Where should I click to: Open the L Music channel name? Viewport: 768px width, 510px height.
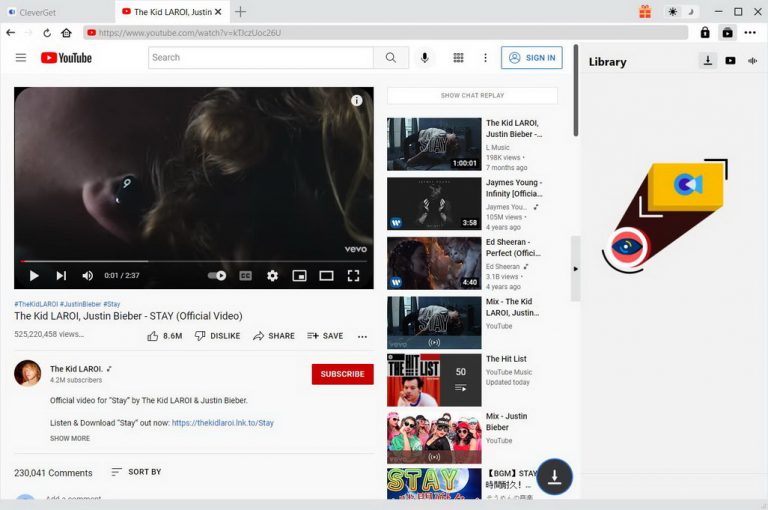(498, 147)
